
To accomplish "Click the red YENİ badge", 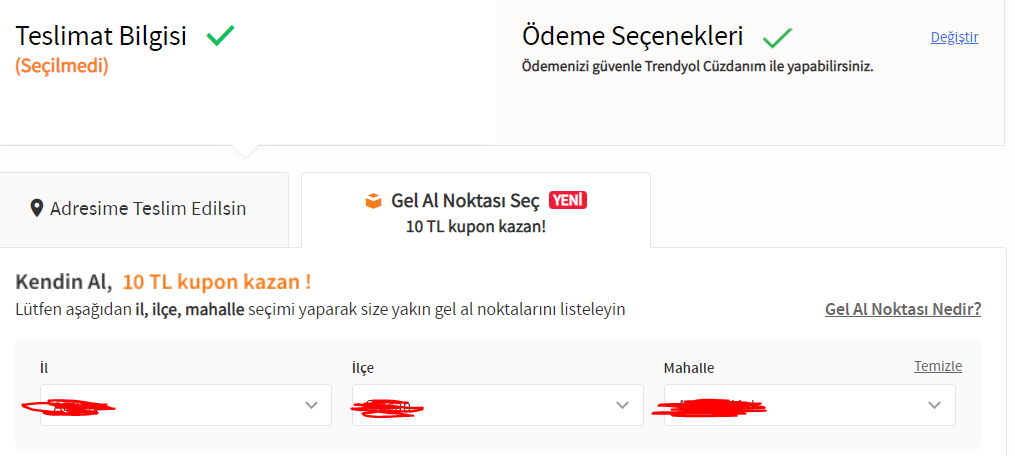I will click(568, 200).
